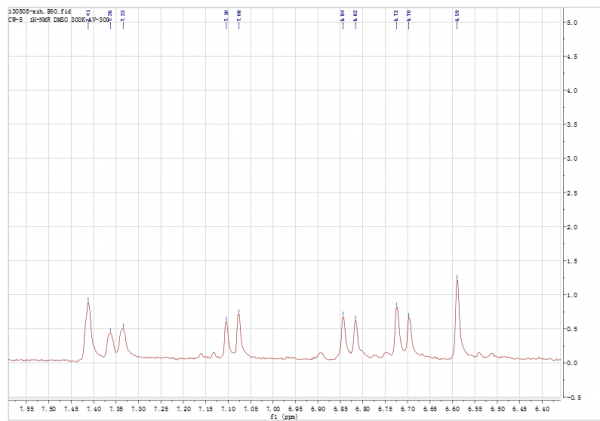
Task: Click the 'f1 (ppm)' axis title
Action: (284, 416)
